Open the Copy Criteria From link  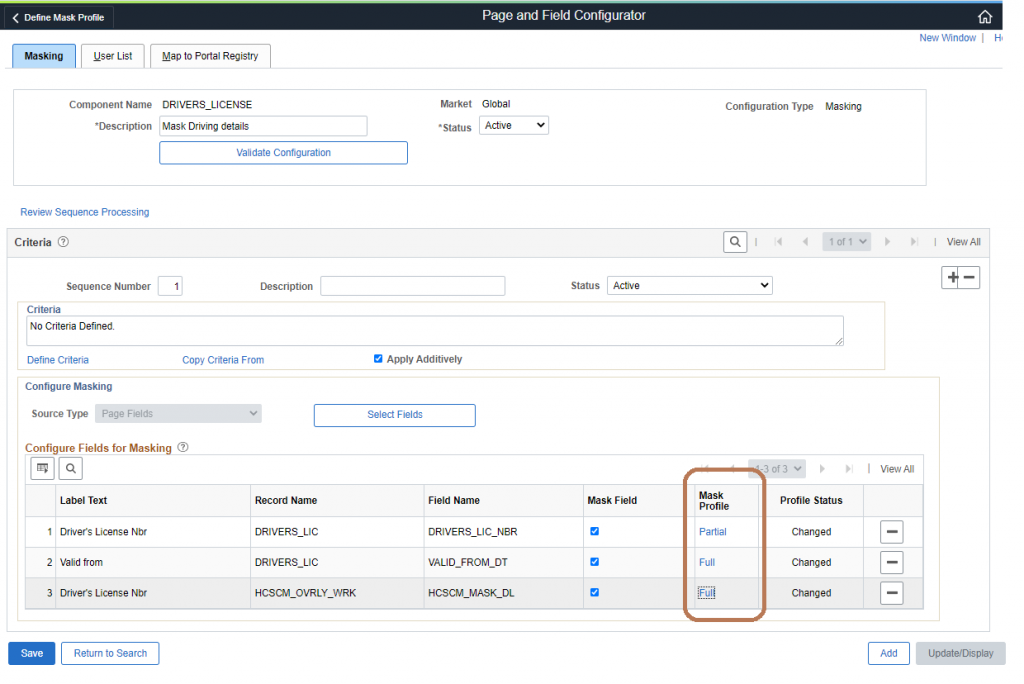click(223, 360)
